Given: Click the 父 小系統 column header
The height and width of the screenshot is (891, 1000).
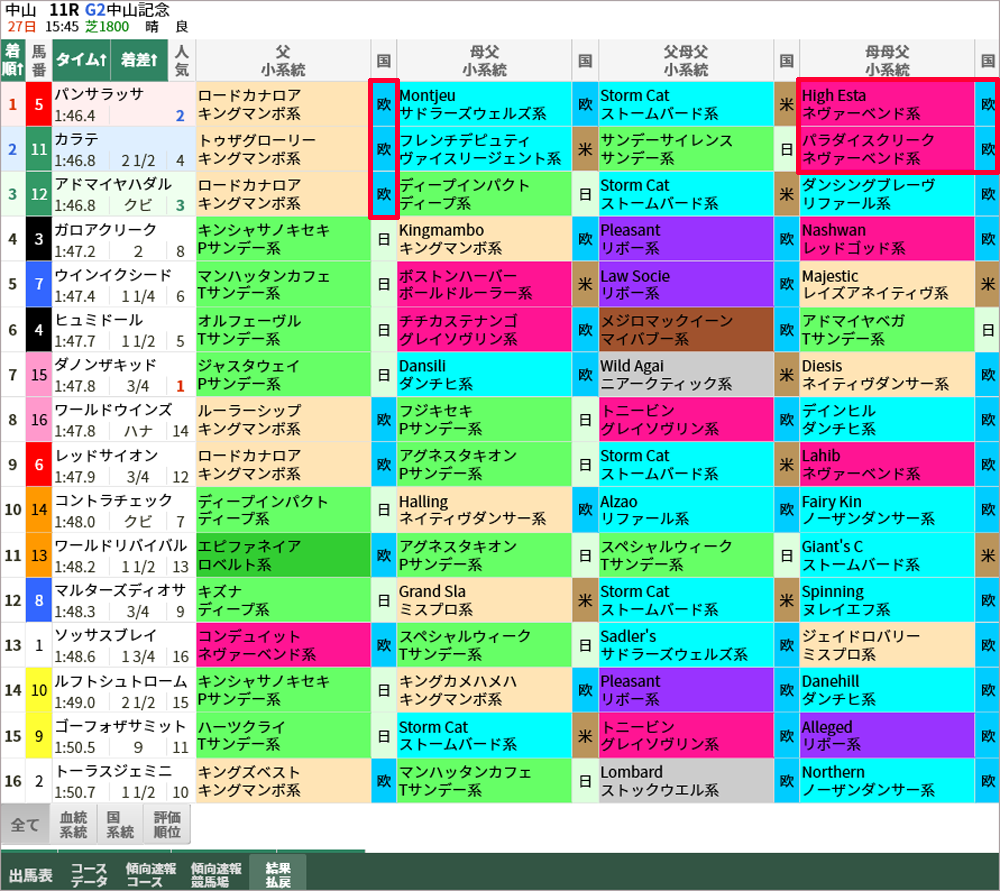Looking at the screenshot, I should tap(283, 60).
